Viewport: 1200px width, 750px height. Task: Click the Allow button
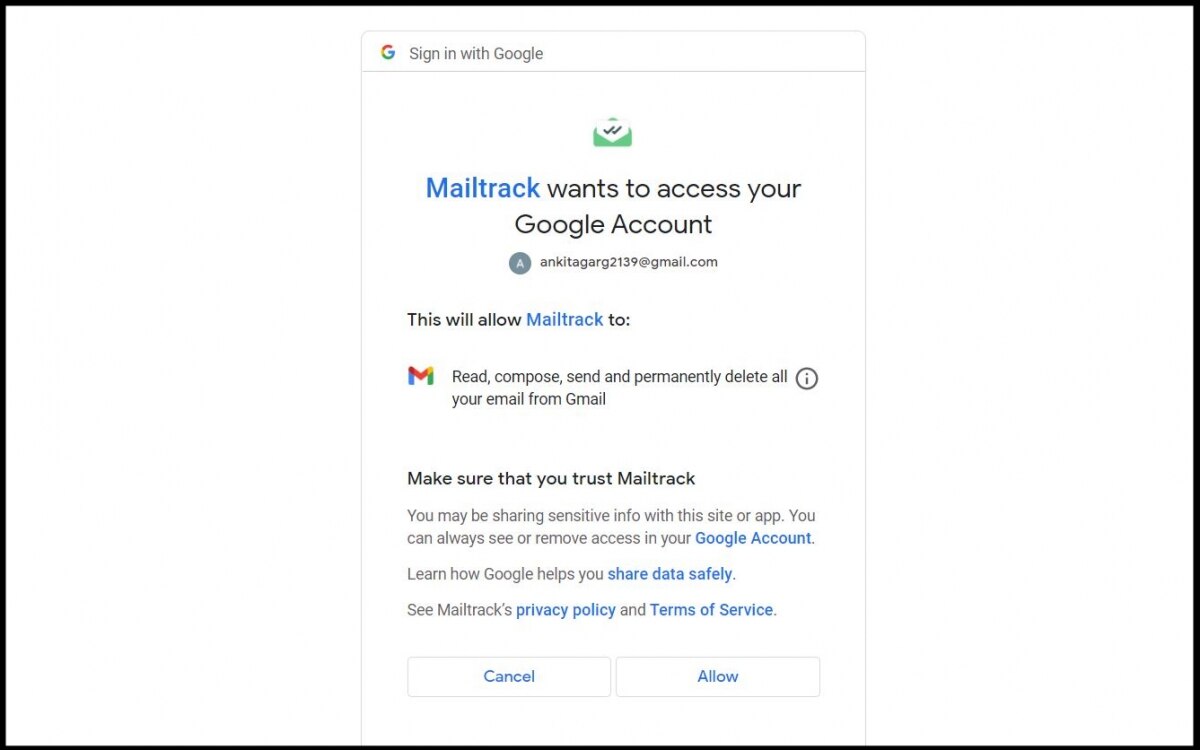717,677
